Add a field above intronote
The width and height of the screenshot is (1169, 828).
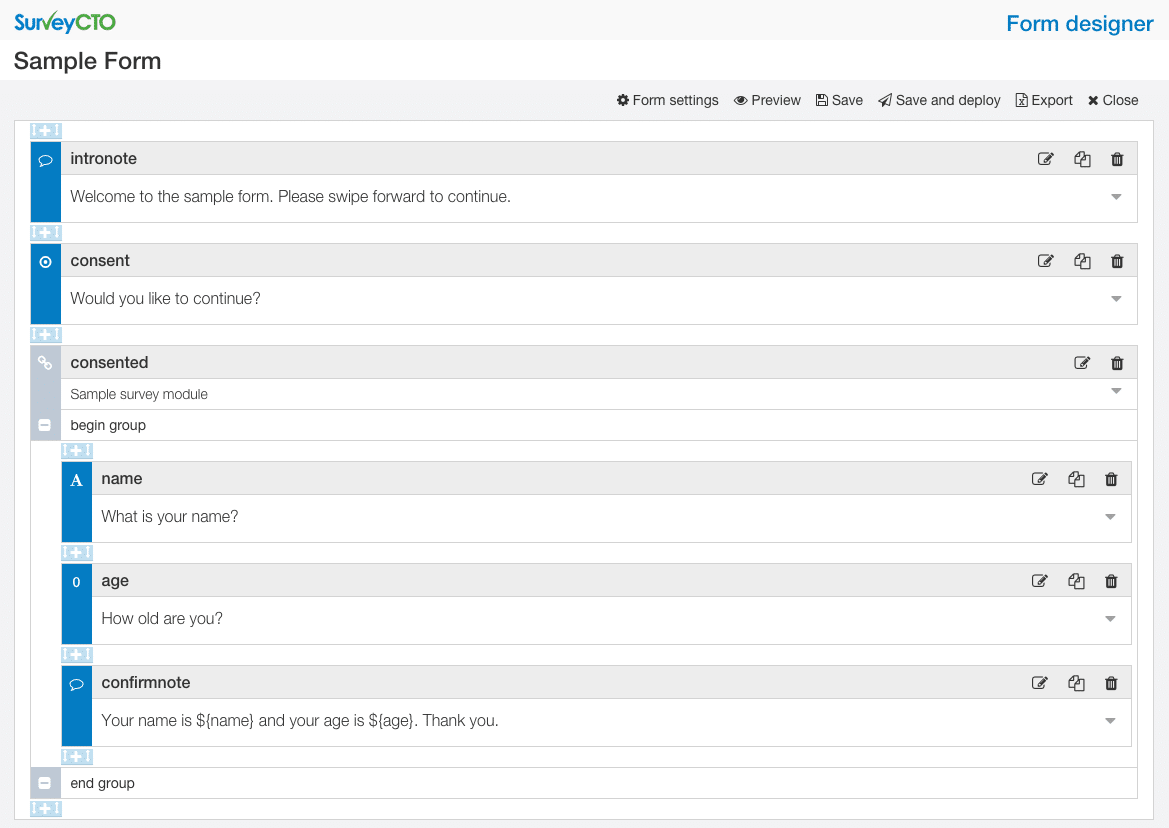tap(45, 130)
